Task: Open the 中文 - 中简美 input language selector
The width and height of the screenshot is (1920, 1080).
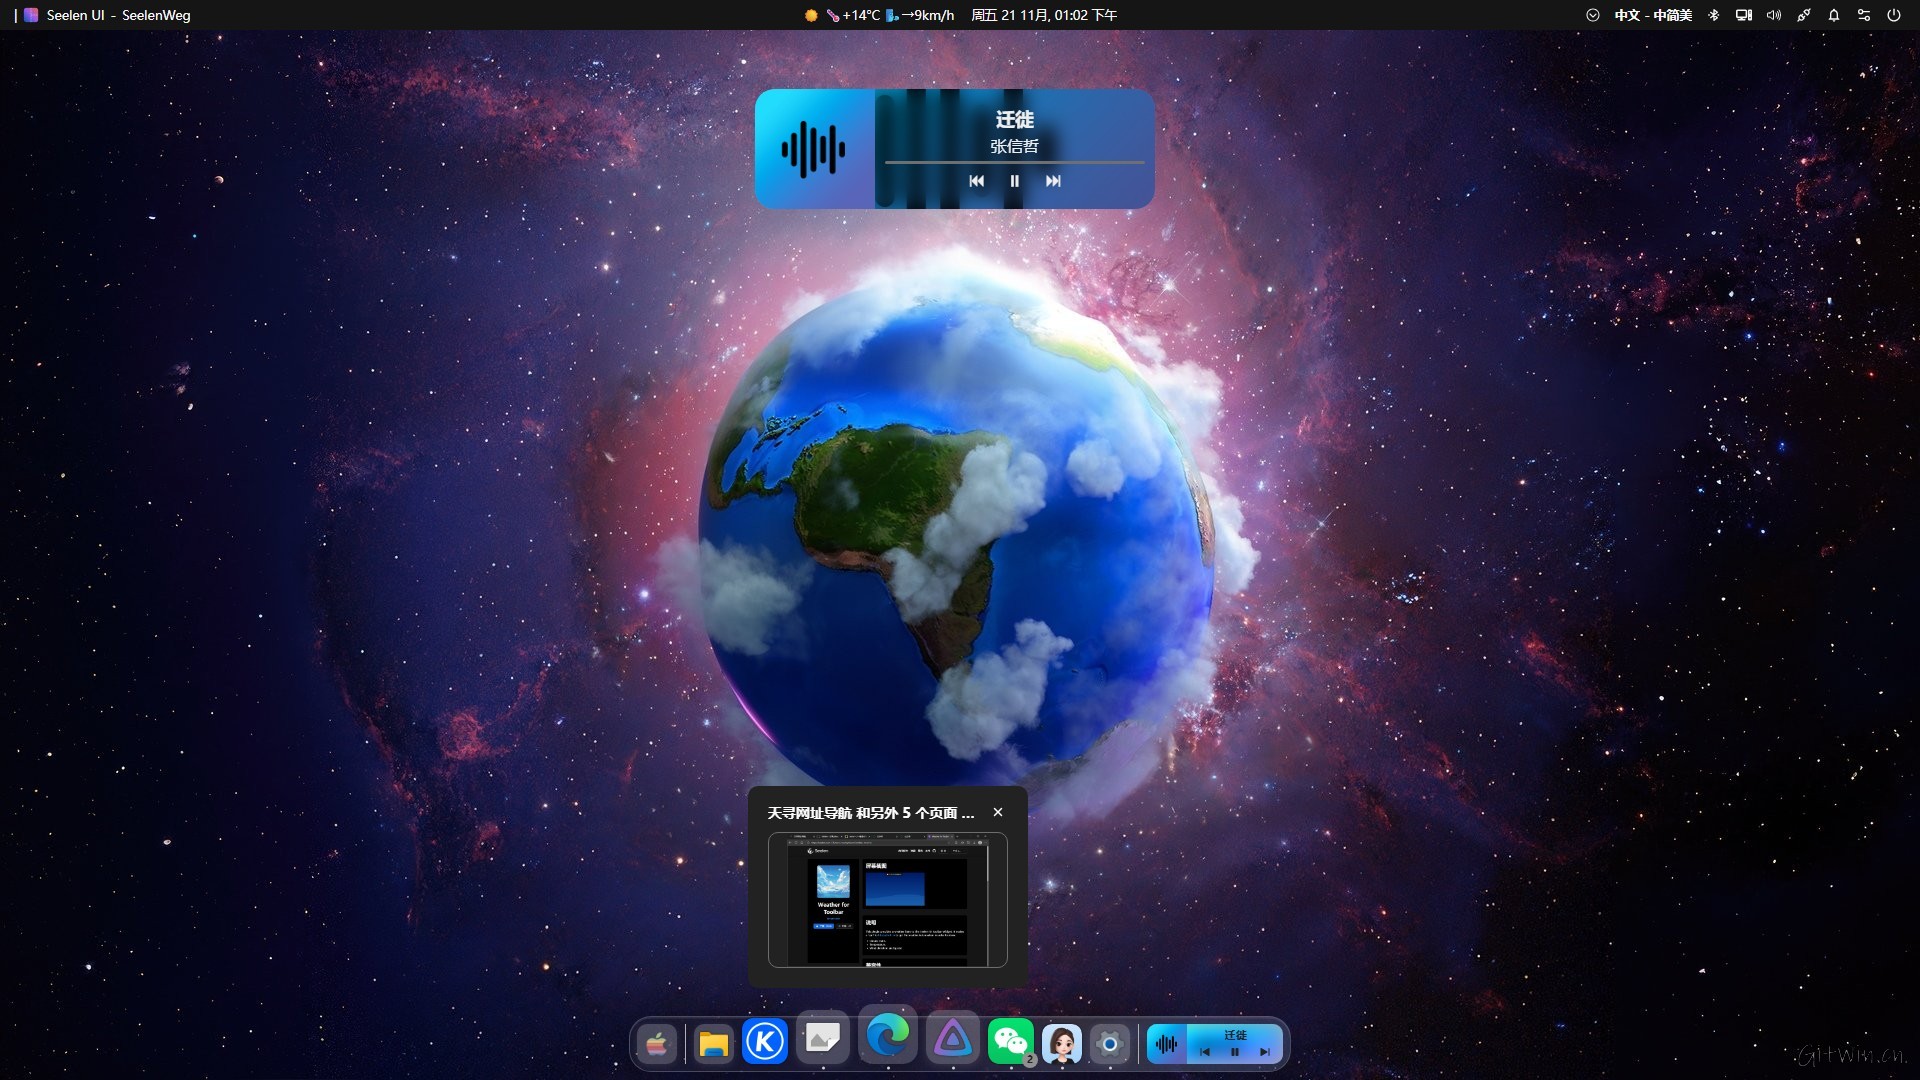Action: 1652,15
